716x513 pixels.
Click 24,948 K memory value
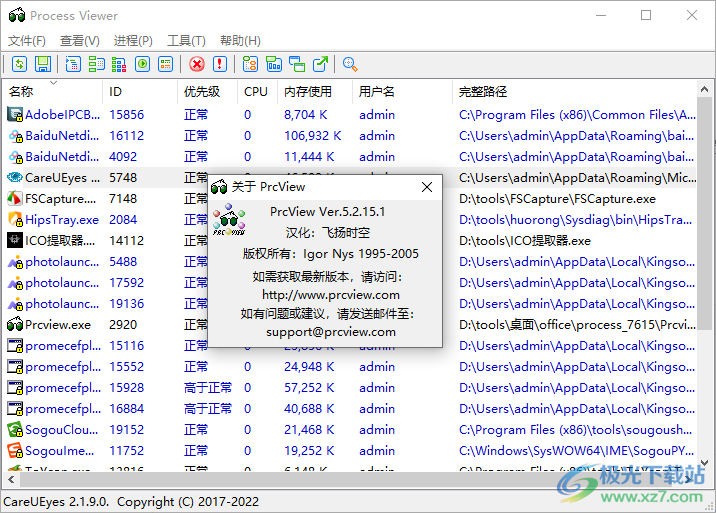(x=309, y=367)
